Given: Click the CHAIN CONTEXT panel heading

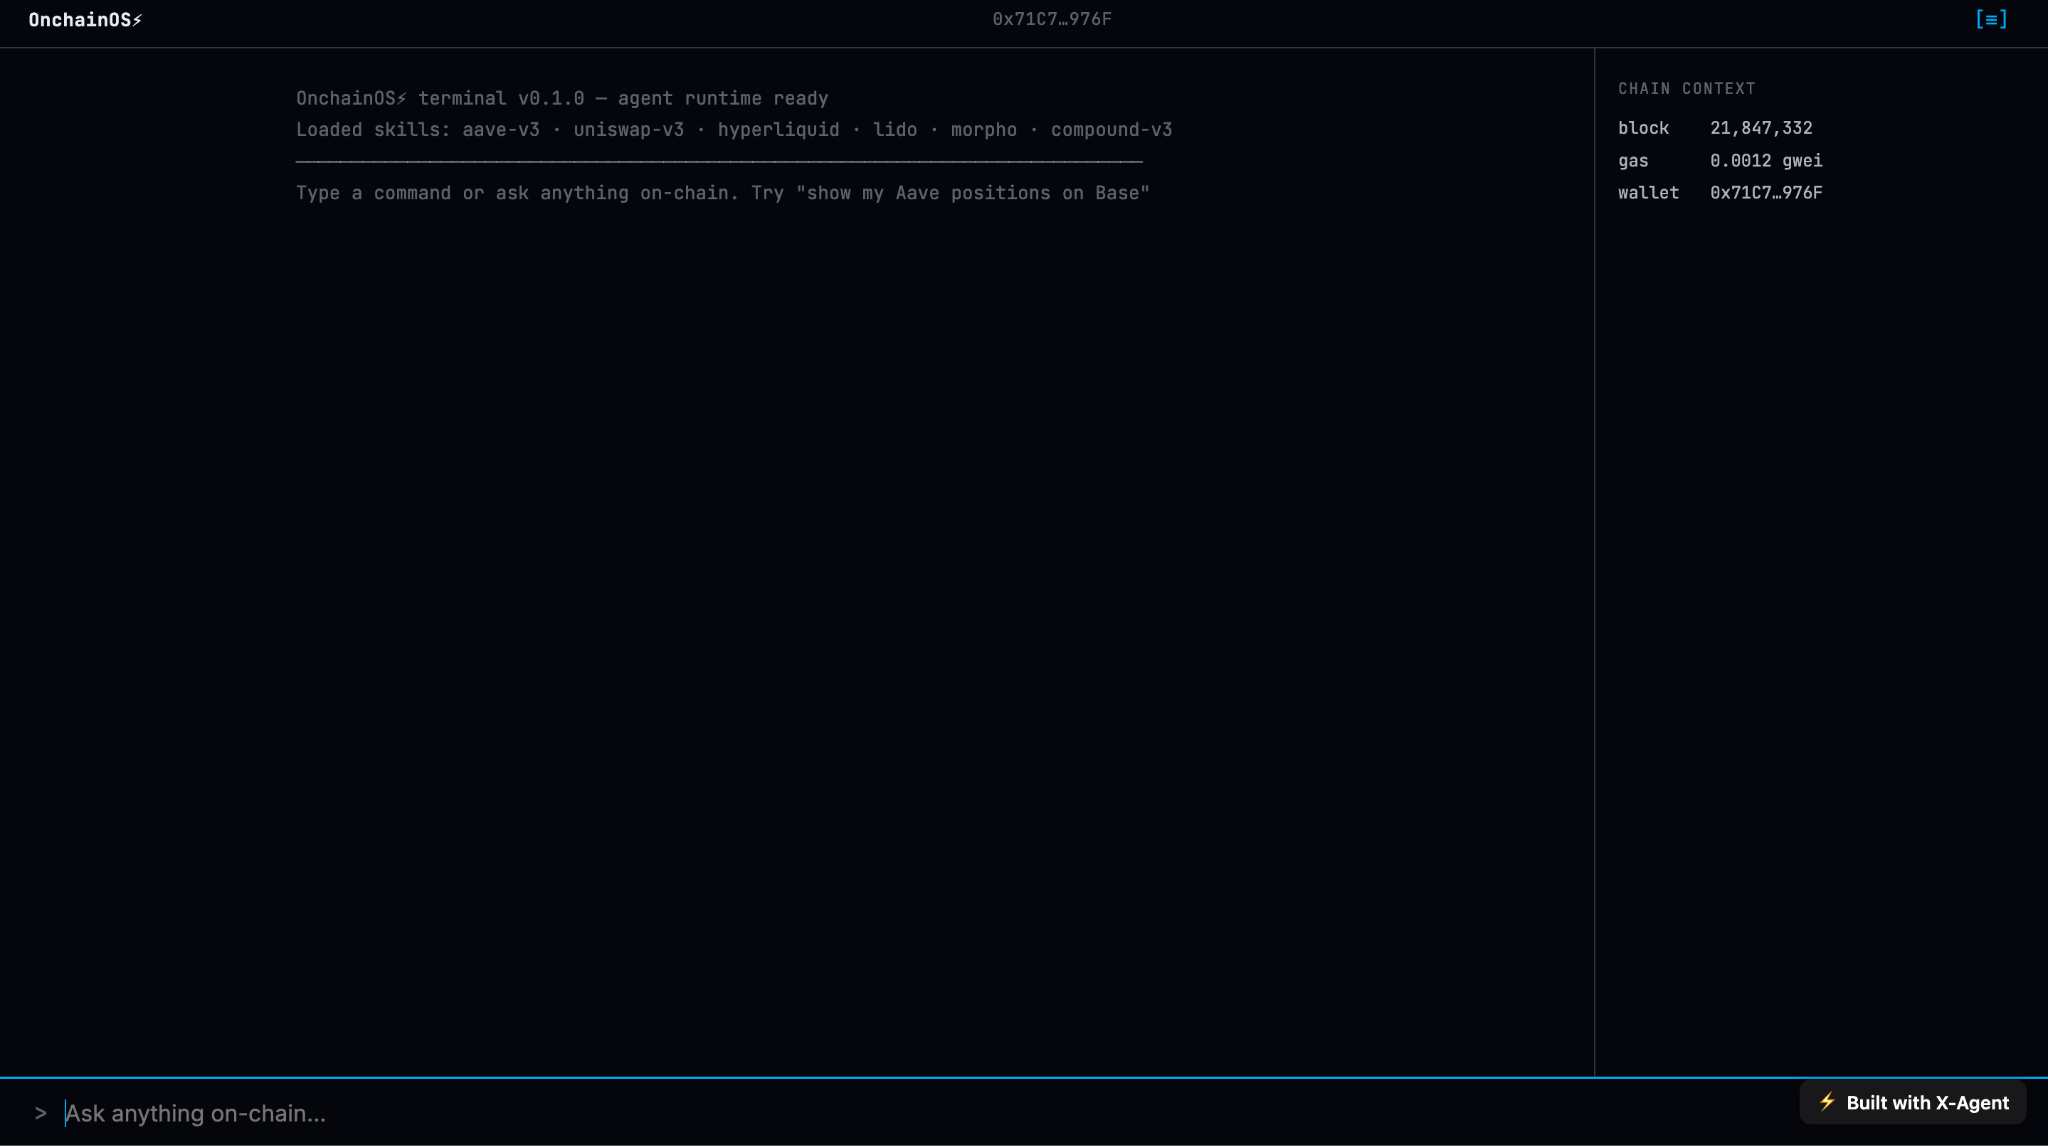Looking at the screenshot, I should [1687, 88].
